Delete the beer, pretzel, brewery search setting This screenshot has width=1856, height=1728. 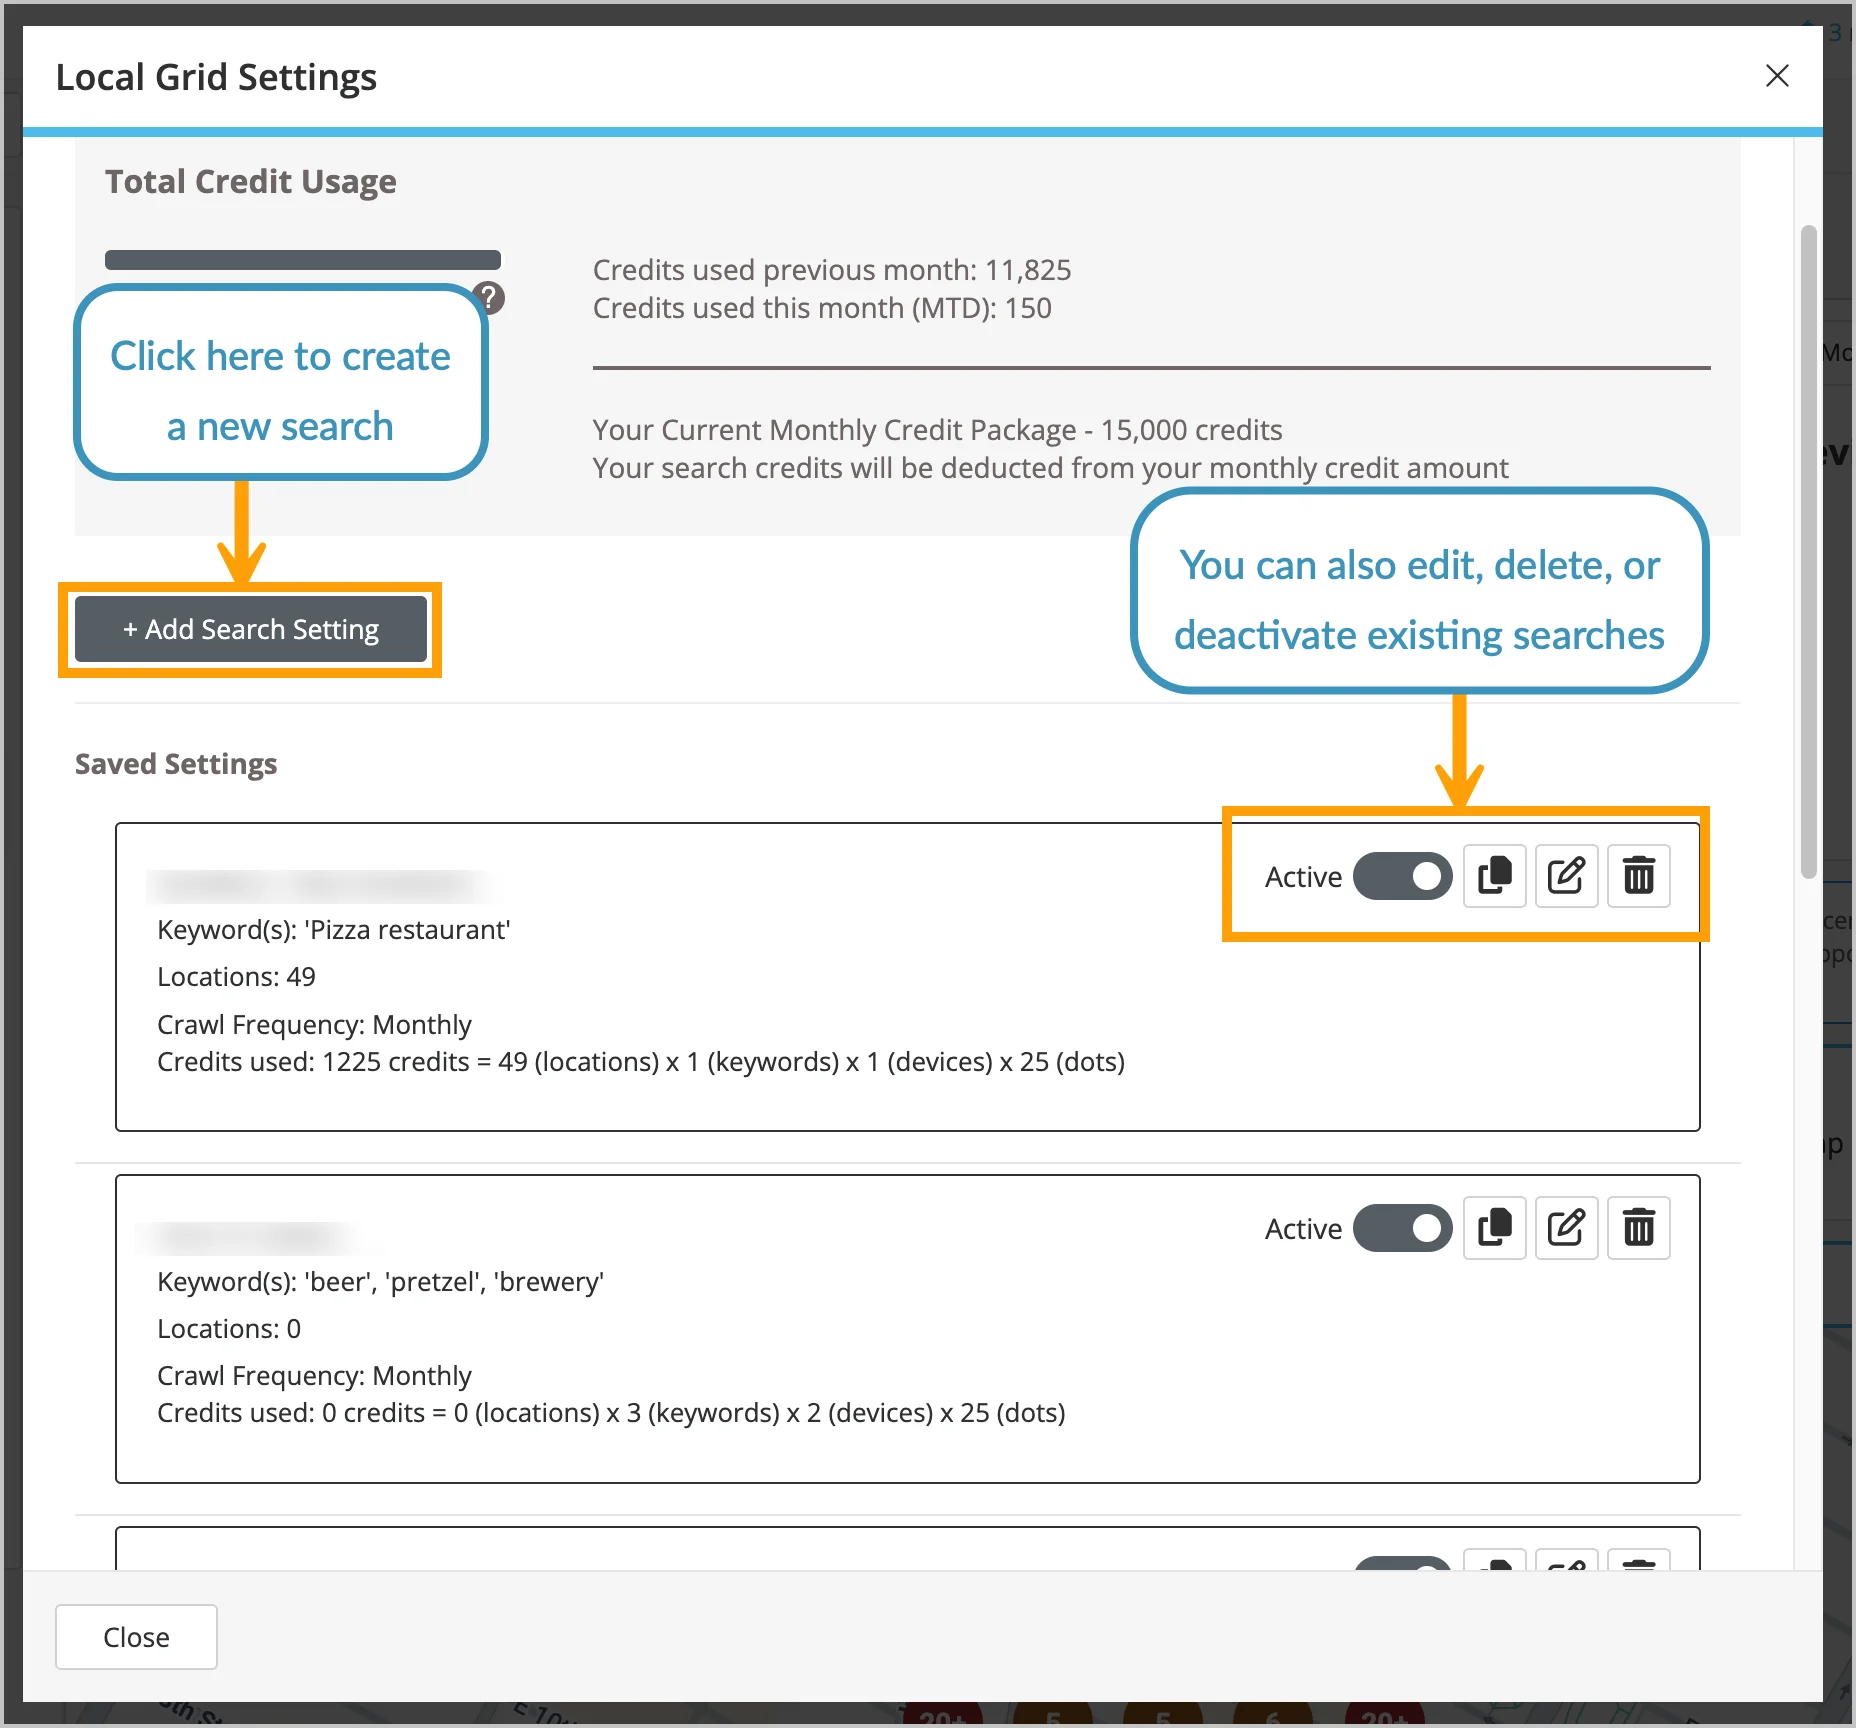1638,1228
